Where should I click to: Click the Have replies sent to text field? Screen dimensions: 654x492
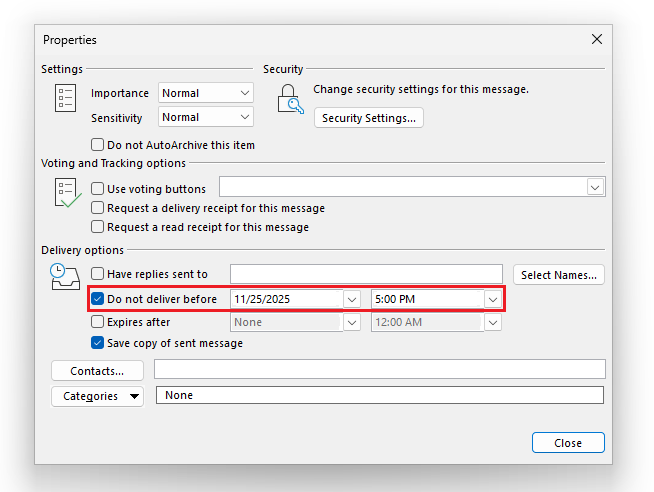coord(366,274)
